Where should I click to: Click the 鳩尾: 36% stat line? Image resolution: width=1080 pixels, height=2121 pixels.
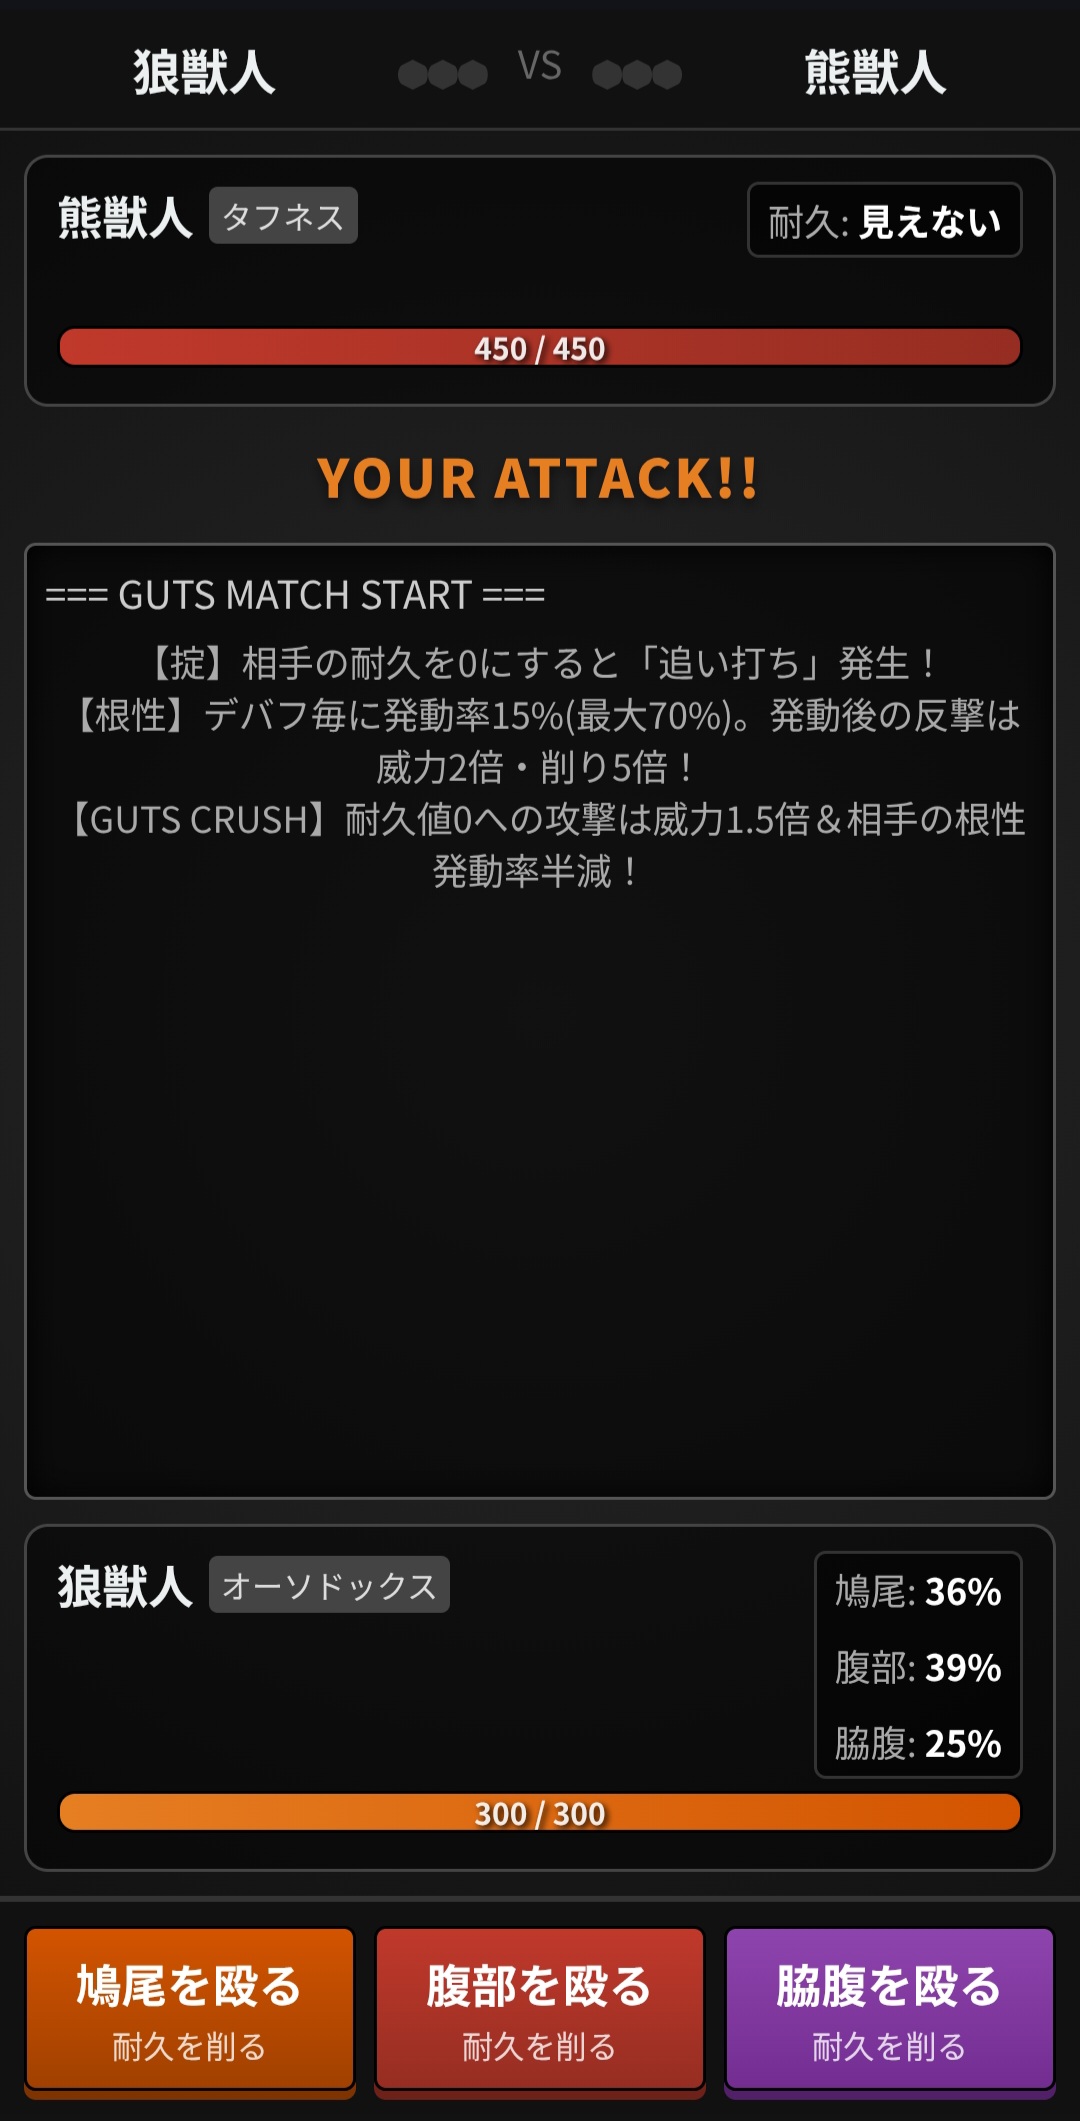point(918,1591)
